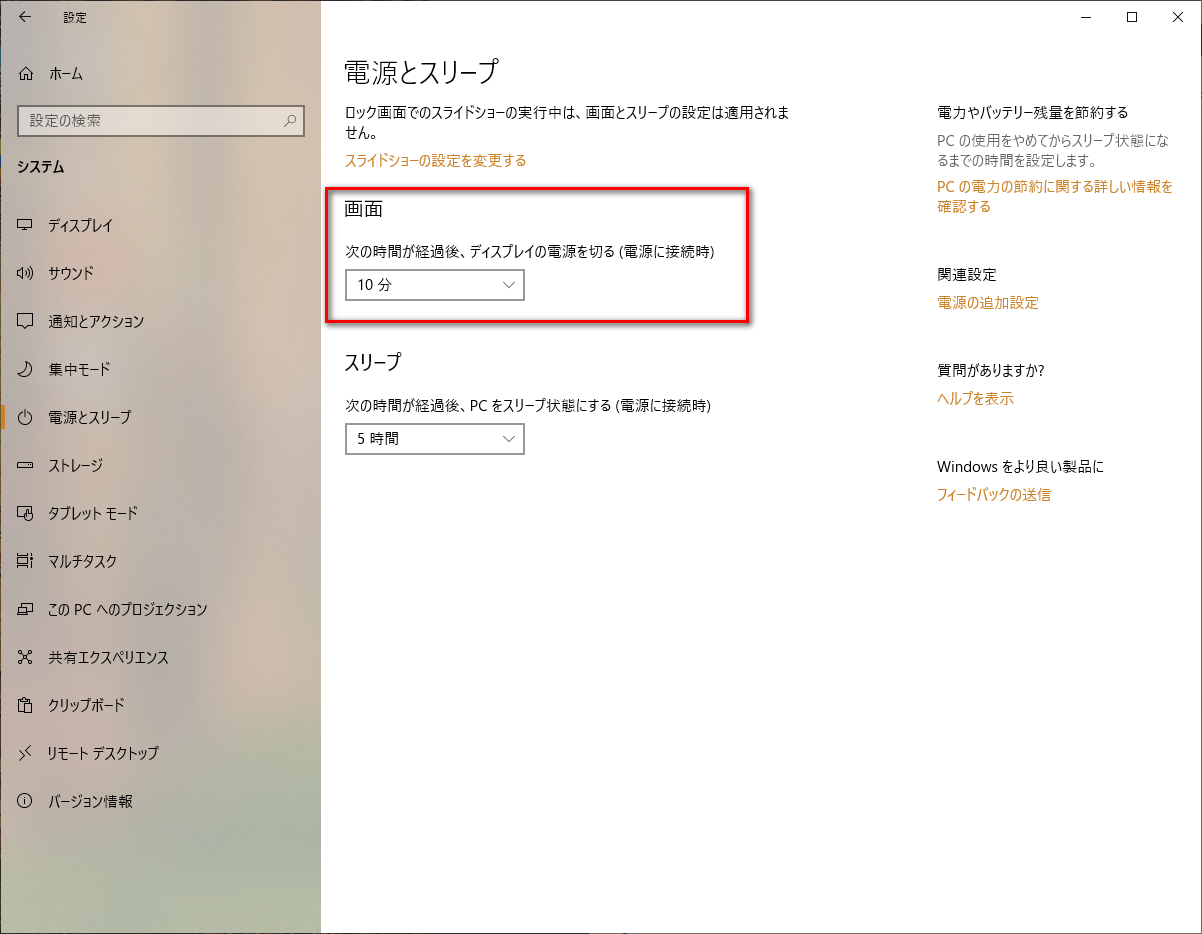Click the ホーム (Home) icon
Image resolution: width=1202 pixels, height=934 pixels.
(x=26, y=74)
